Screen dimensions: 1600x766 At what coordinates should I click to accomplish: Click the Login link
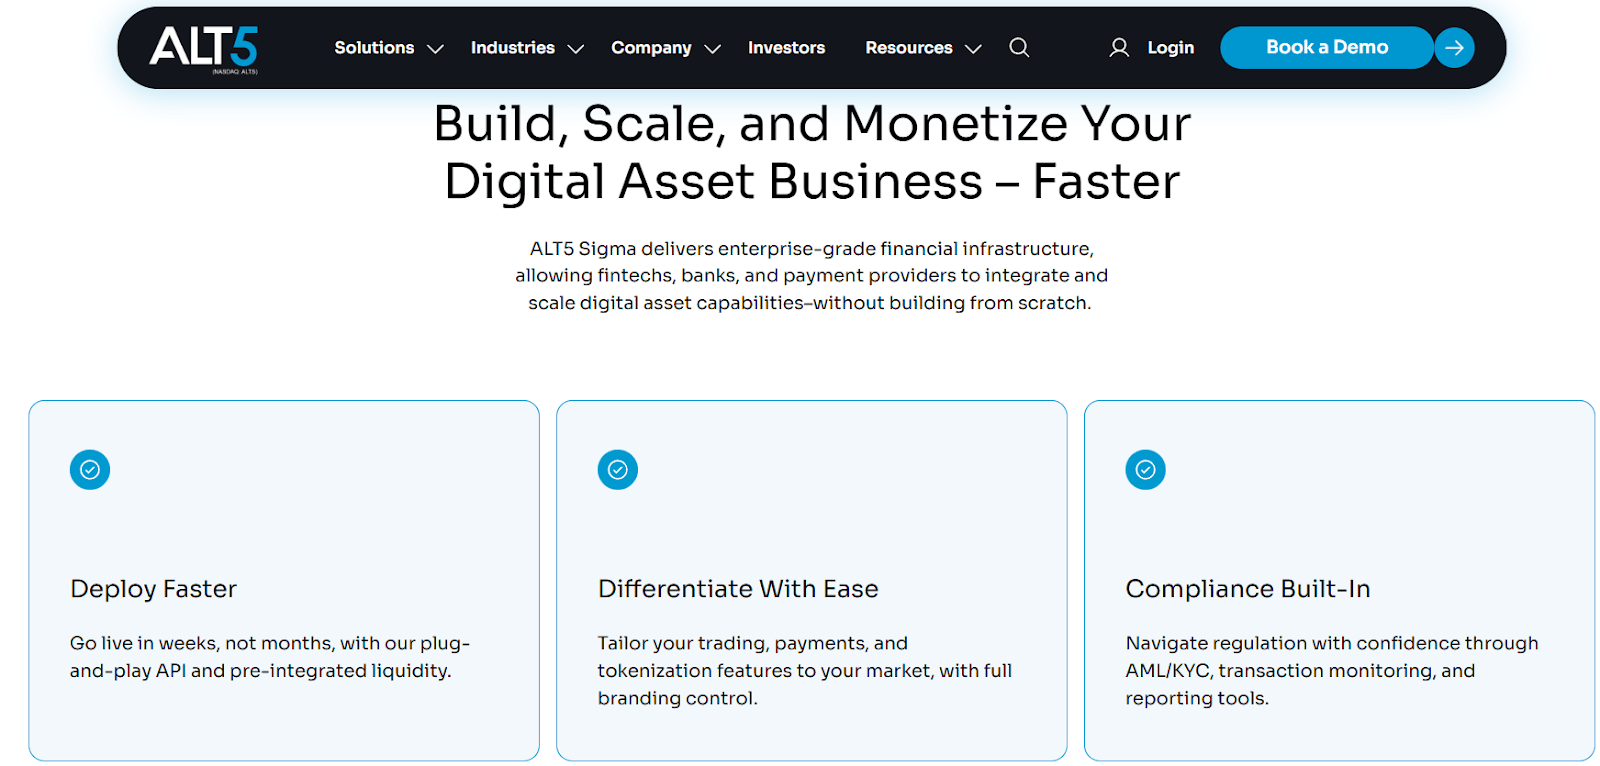[x=1170, y=48]
